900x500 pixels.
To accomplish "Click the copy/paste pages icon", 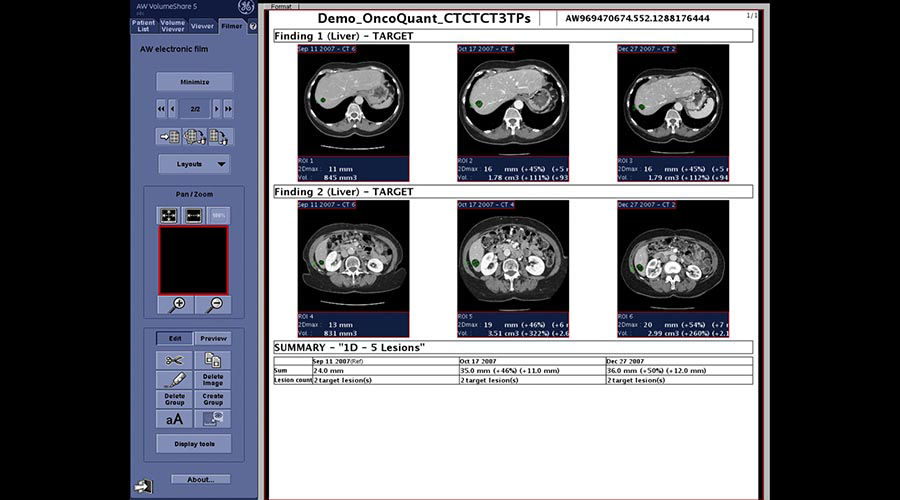I will [x=212, y=360].
